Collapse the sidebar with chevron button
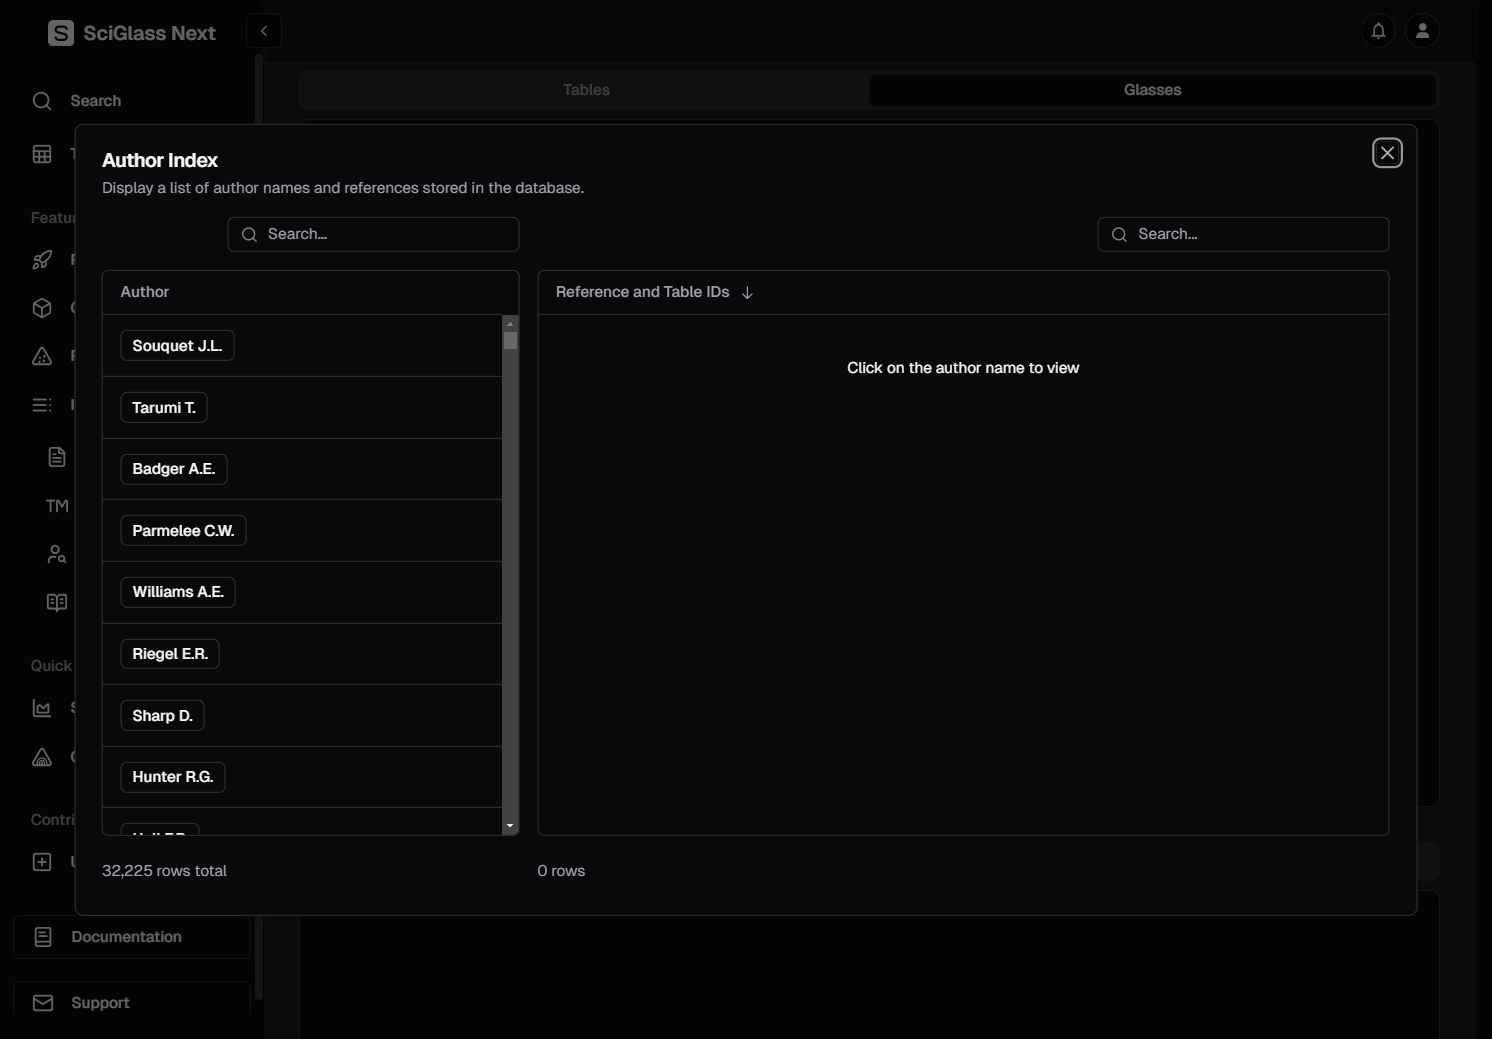 (x=264, y=31)
